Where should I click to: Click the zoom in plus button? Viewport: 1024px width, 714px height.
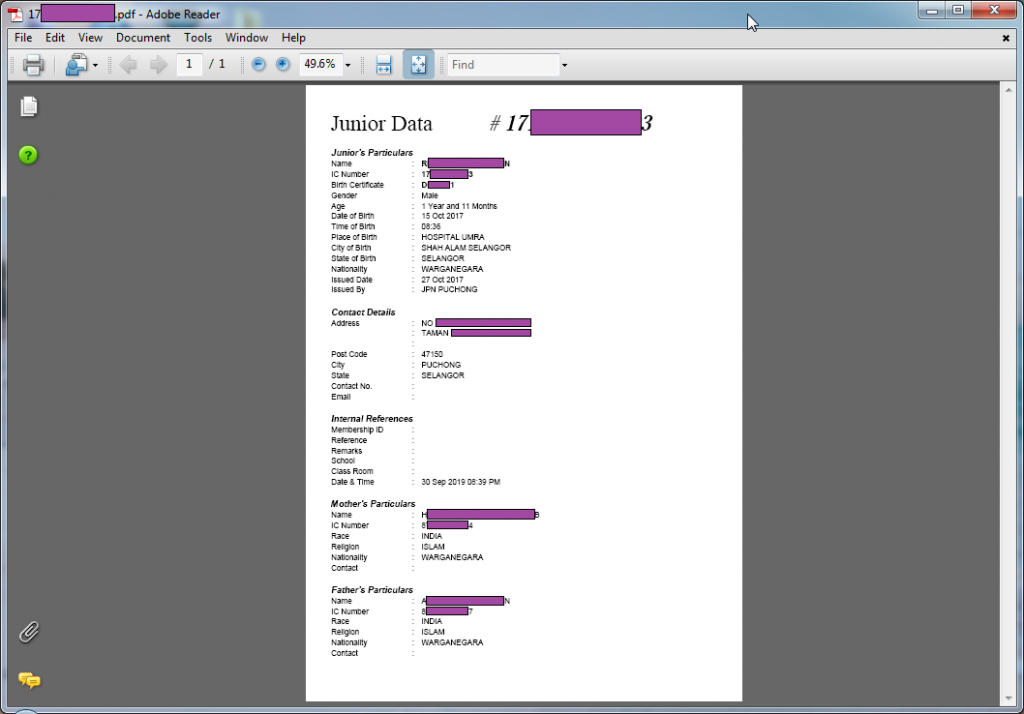coord(283,65)
